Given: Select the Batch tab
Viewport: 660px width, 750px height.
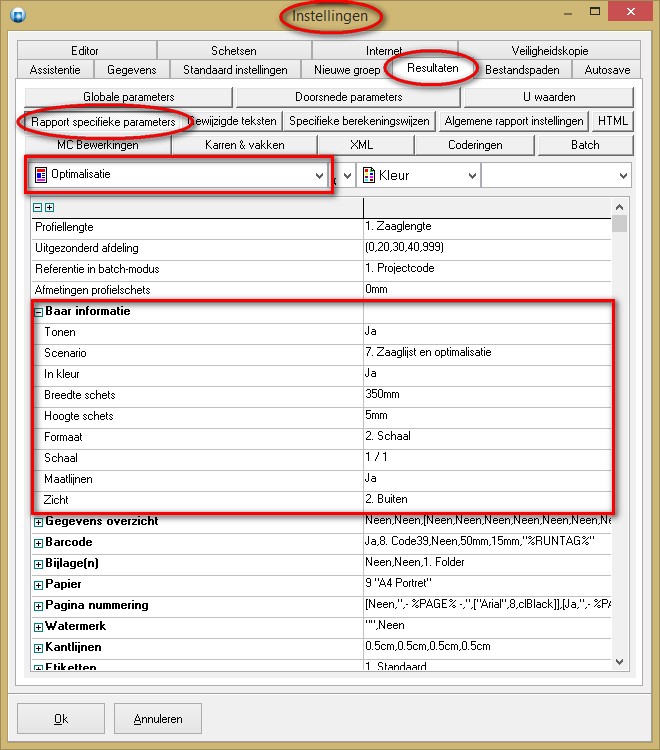Looking at the screenshot, I should point(585,145).
